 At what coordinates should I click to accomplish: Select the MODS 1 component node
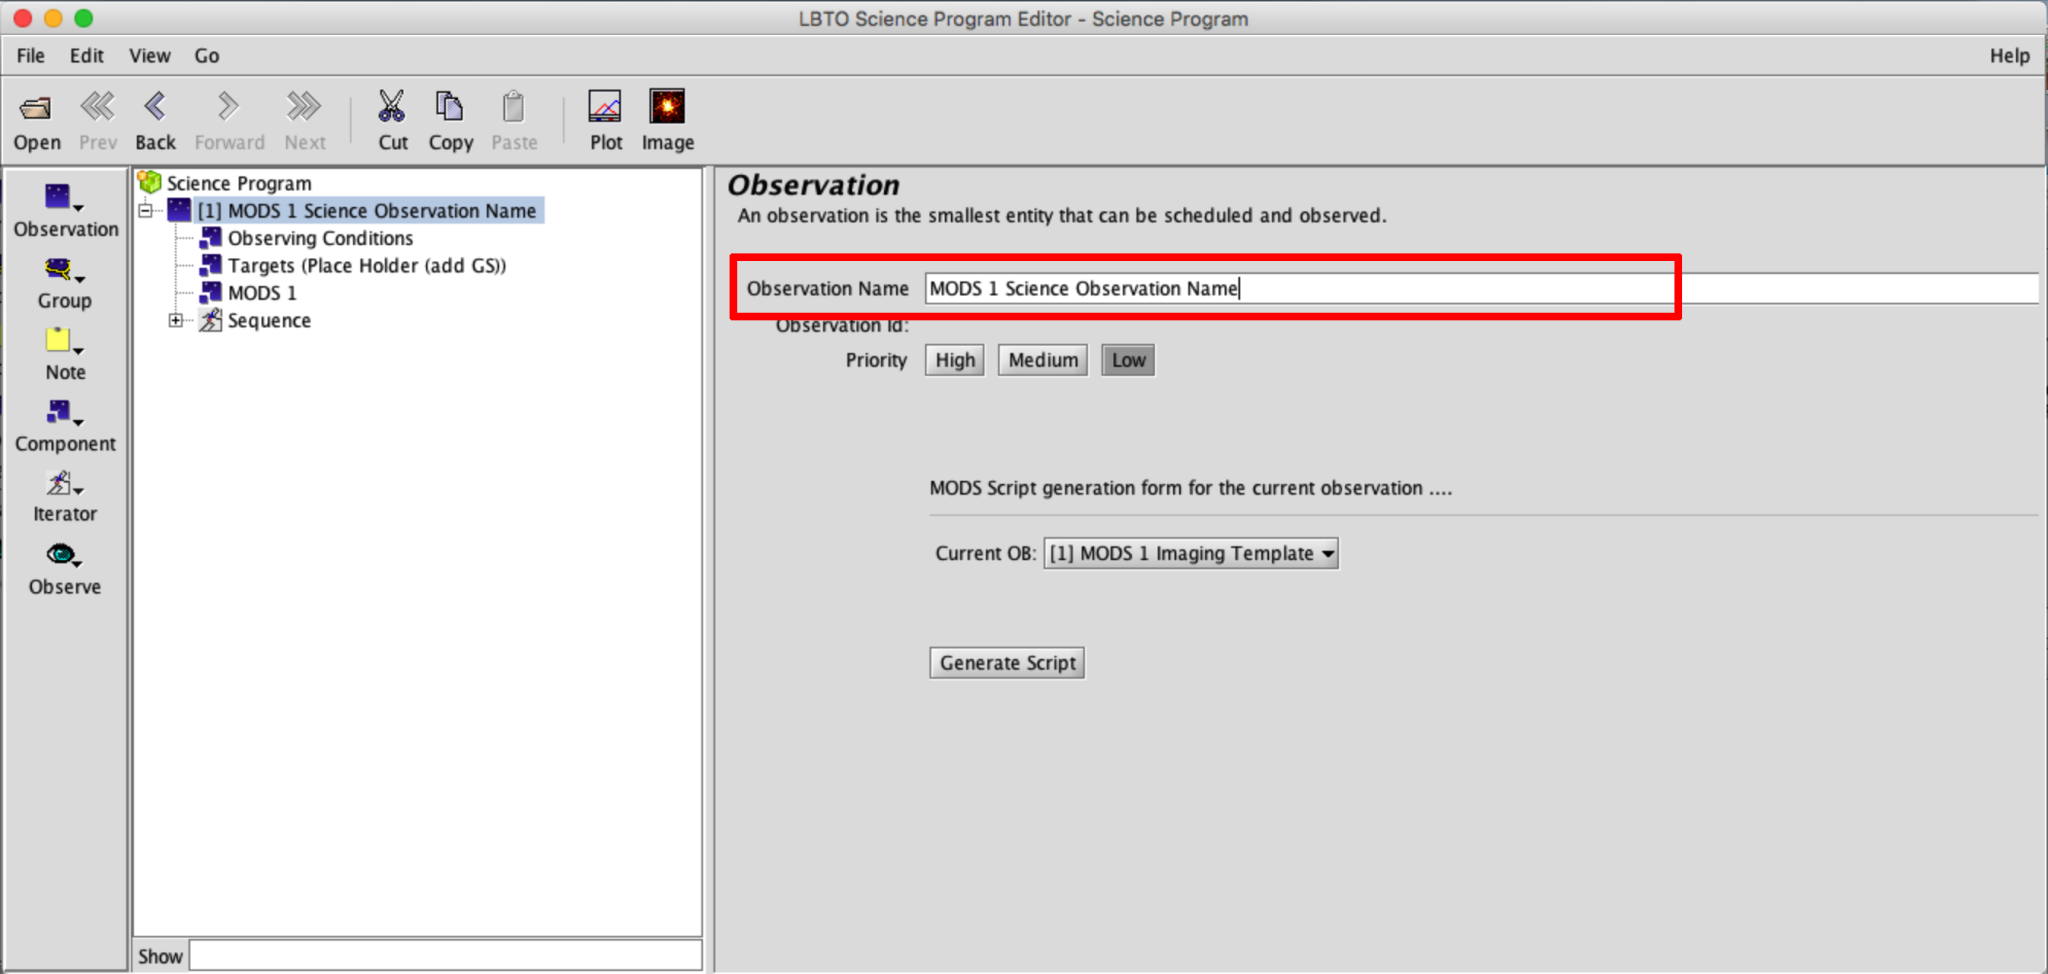click(x=262, y=293)
